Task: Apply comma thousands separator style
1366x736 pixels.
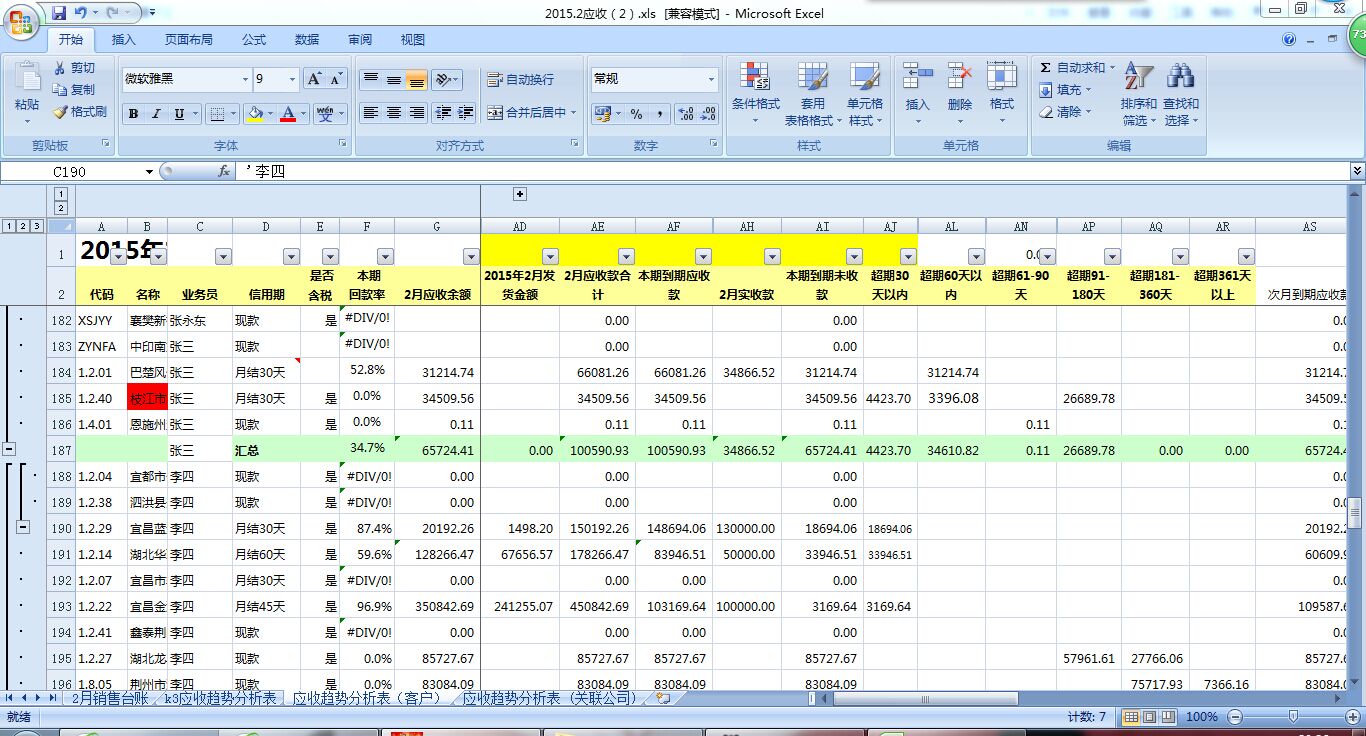Action: (x=660, y=114)
